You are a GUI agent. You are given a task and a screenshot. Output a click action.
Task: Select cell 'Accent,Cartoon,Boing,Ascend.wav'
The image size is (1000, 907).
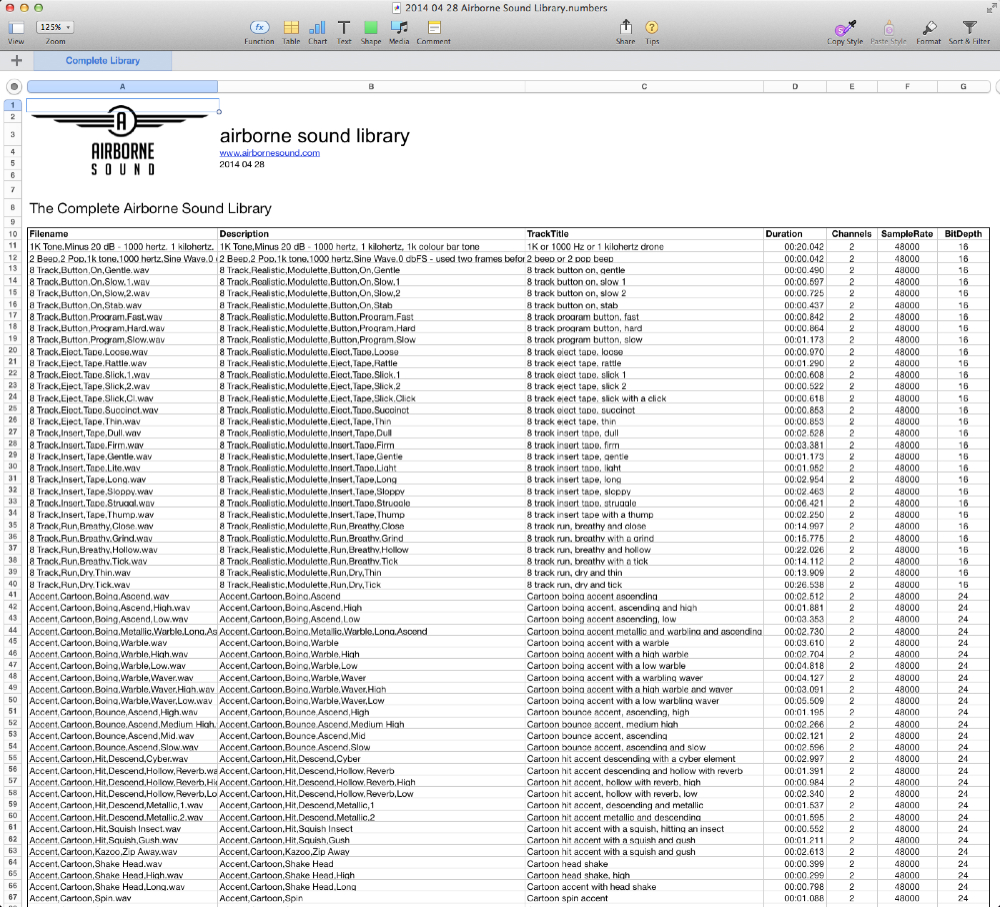(122, 596)
